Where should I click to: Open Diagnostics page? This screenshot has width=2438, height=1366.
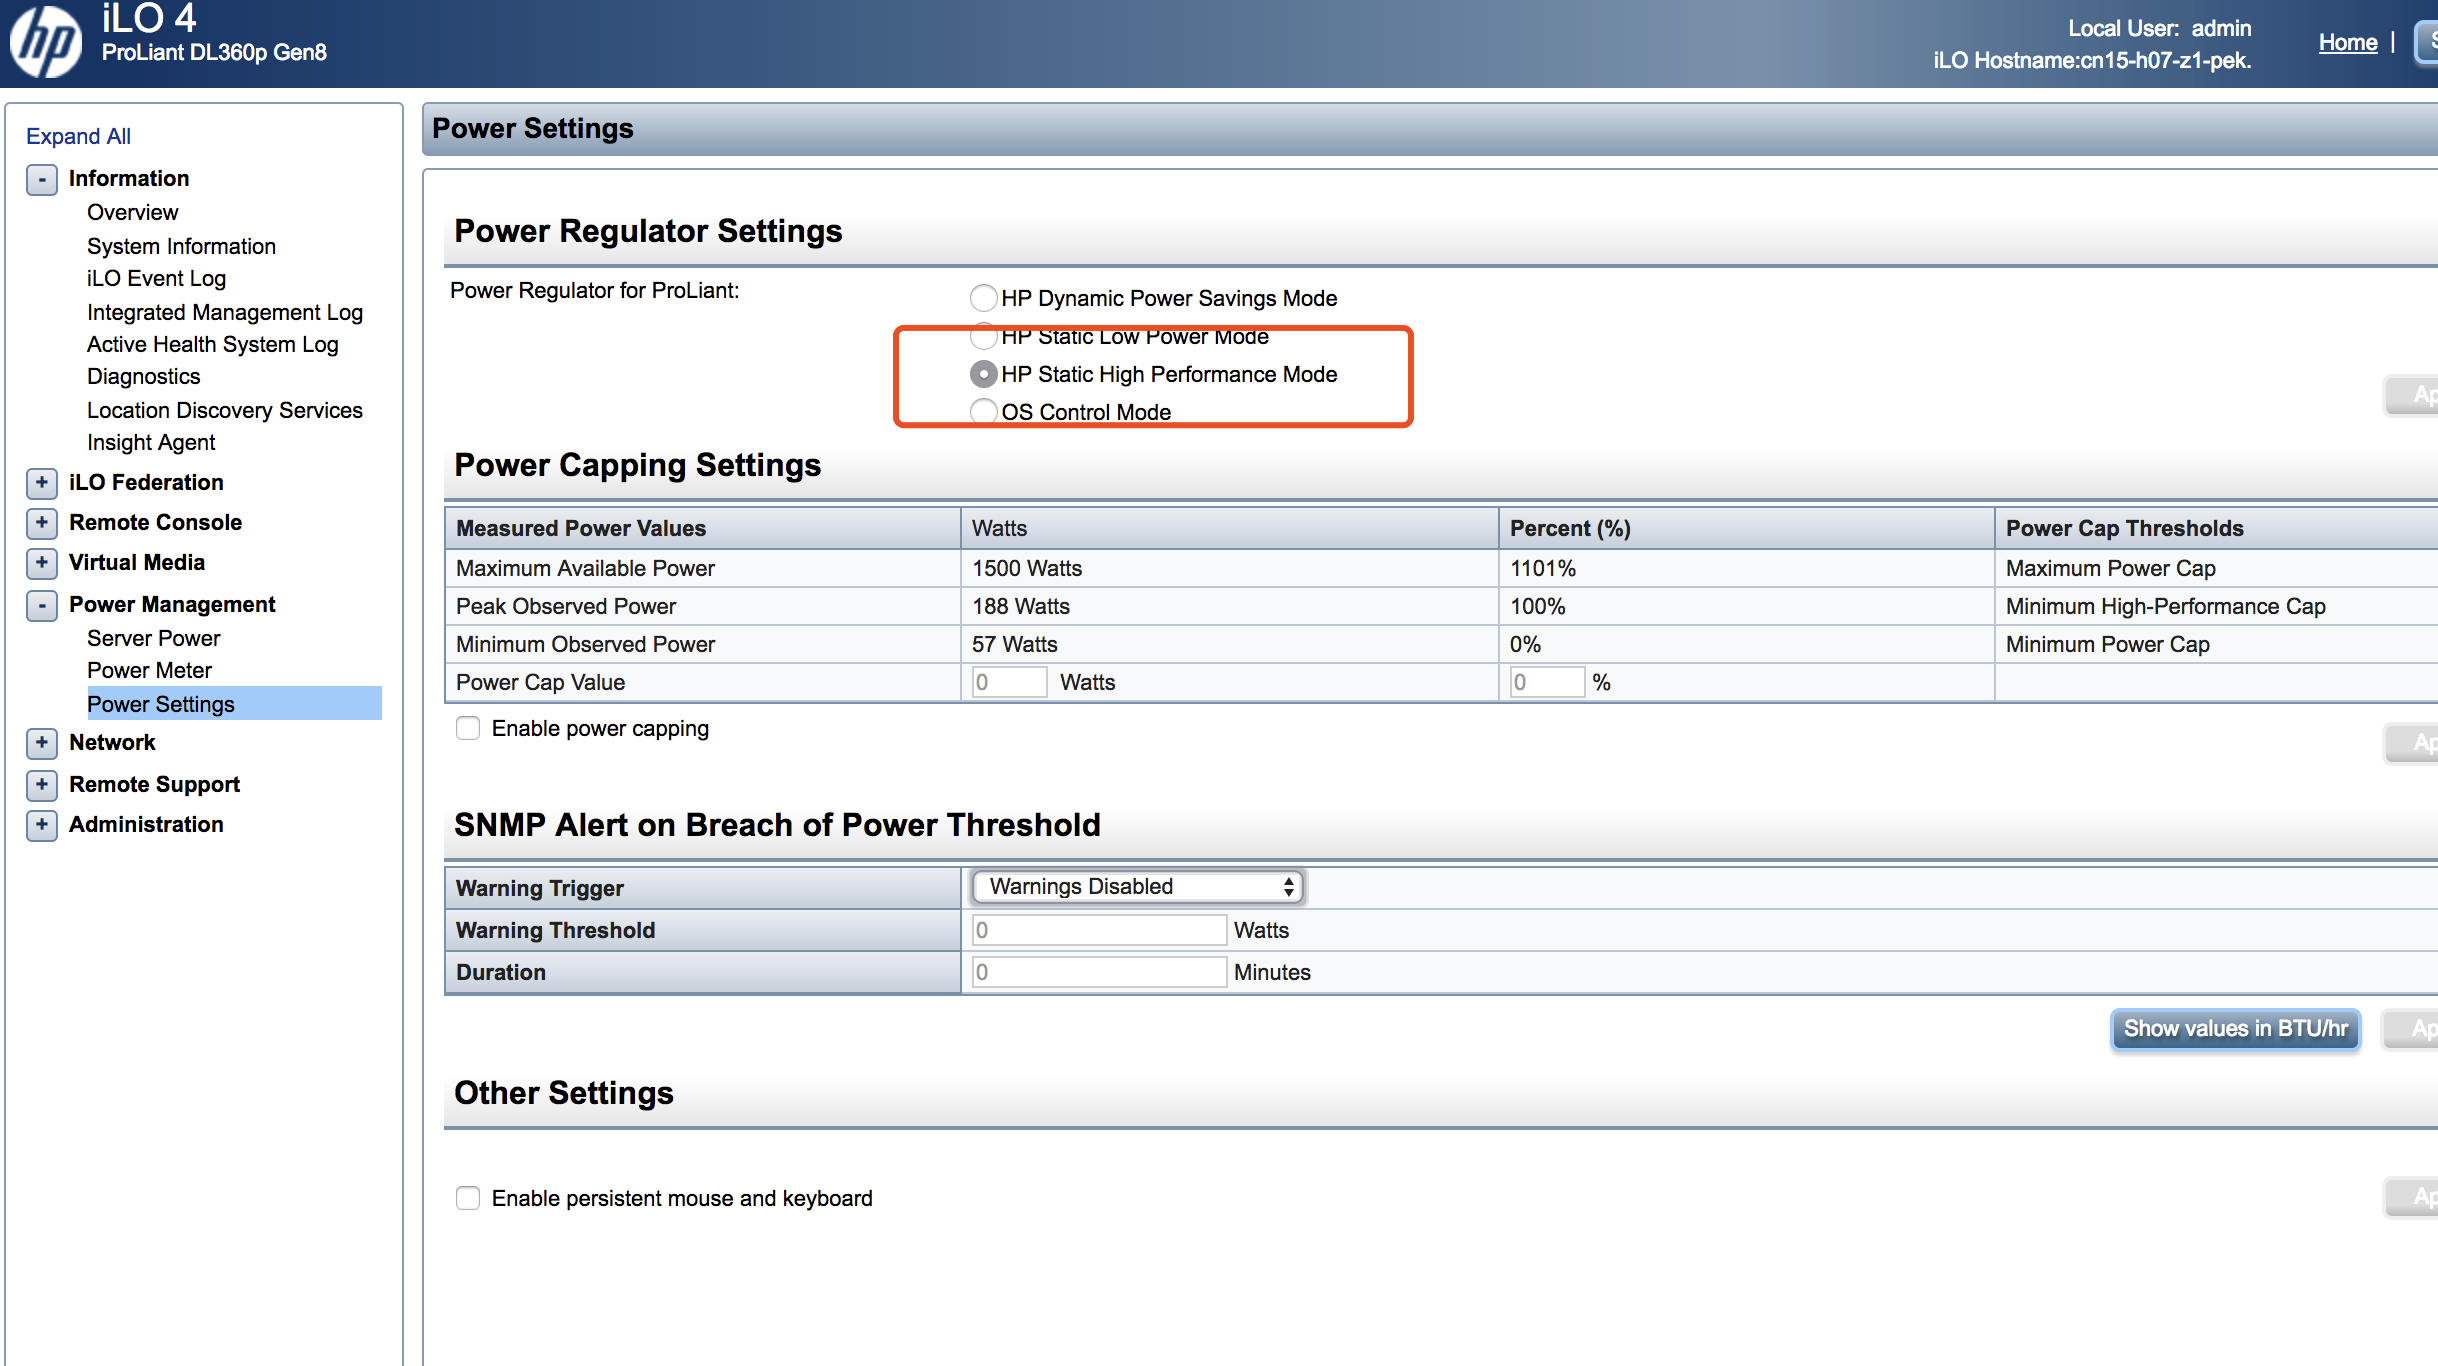[x=143, y=376]
